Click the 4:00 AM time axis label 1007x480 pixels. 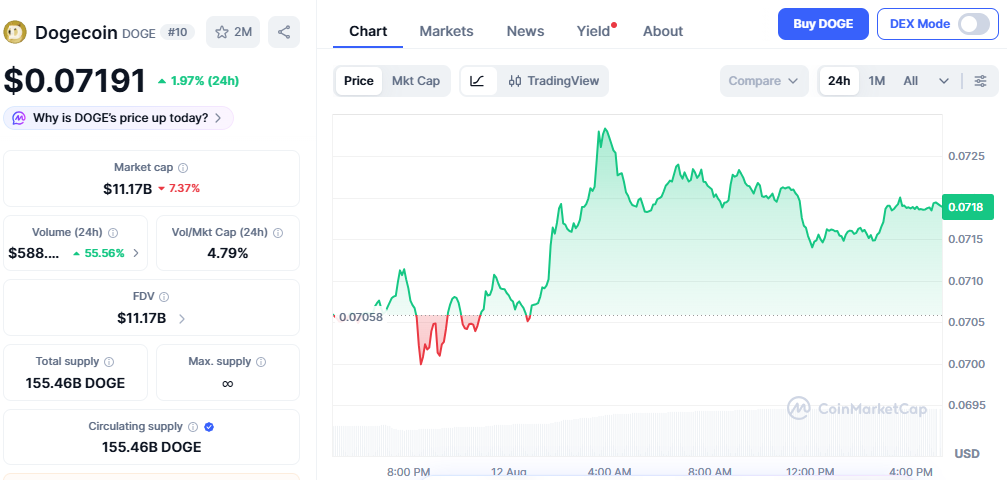[609, 472]
